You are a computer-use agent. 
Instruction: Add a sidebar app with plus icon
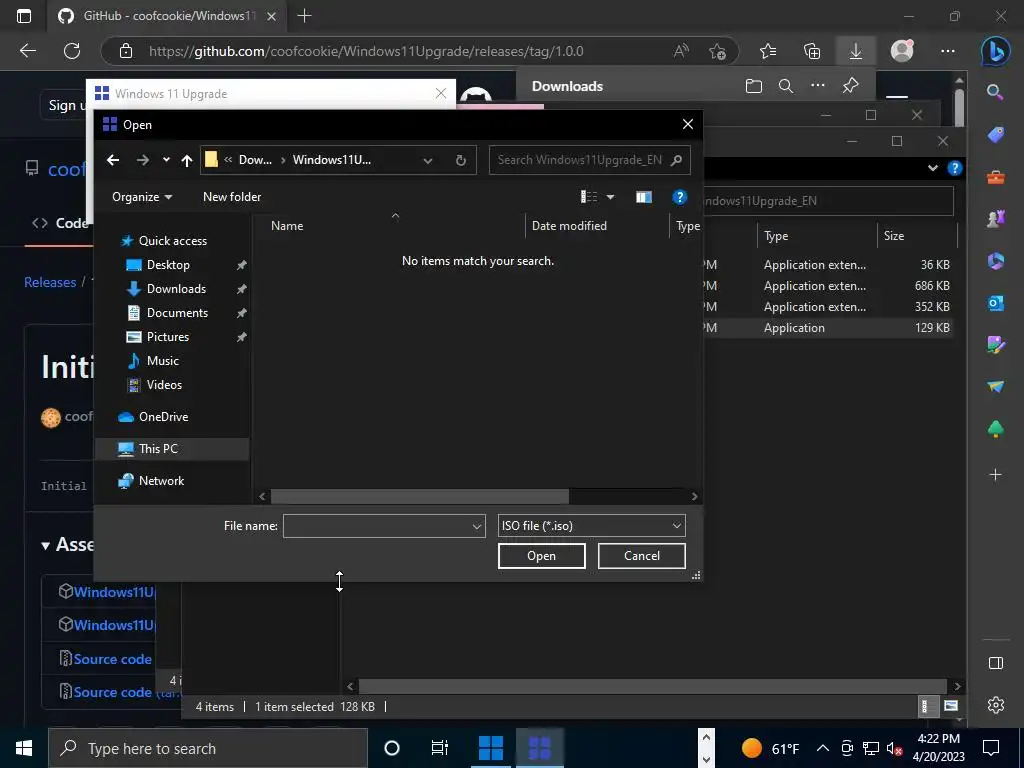click(x=995, y=475)
